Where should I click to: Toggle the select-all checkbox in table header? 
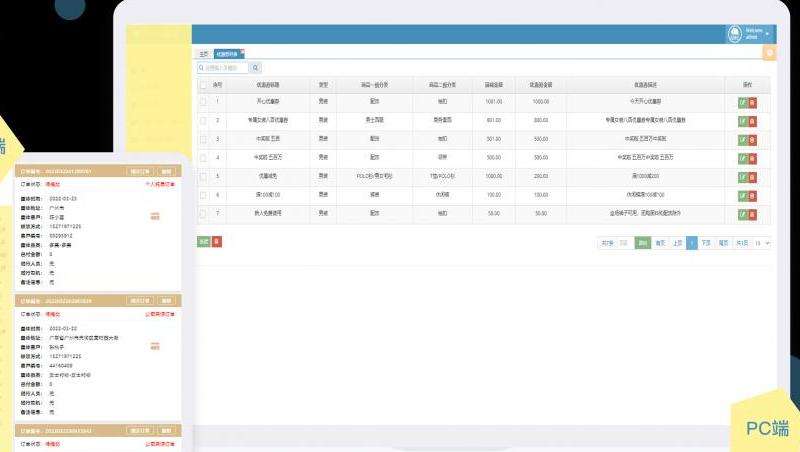tap(203, 85)
